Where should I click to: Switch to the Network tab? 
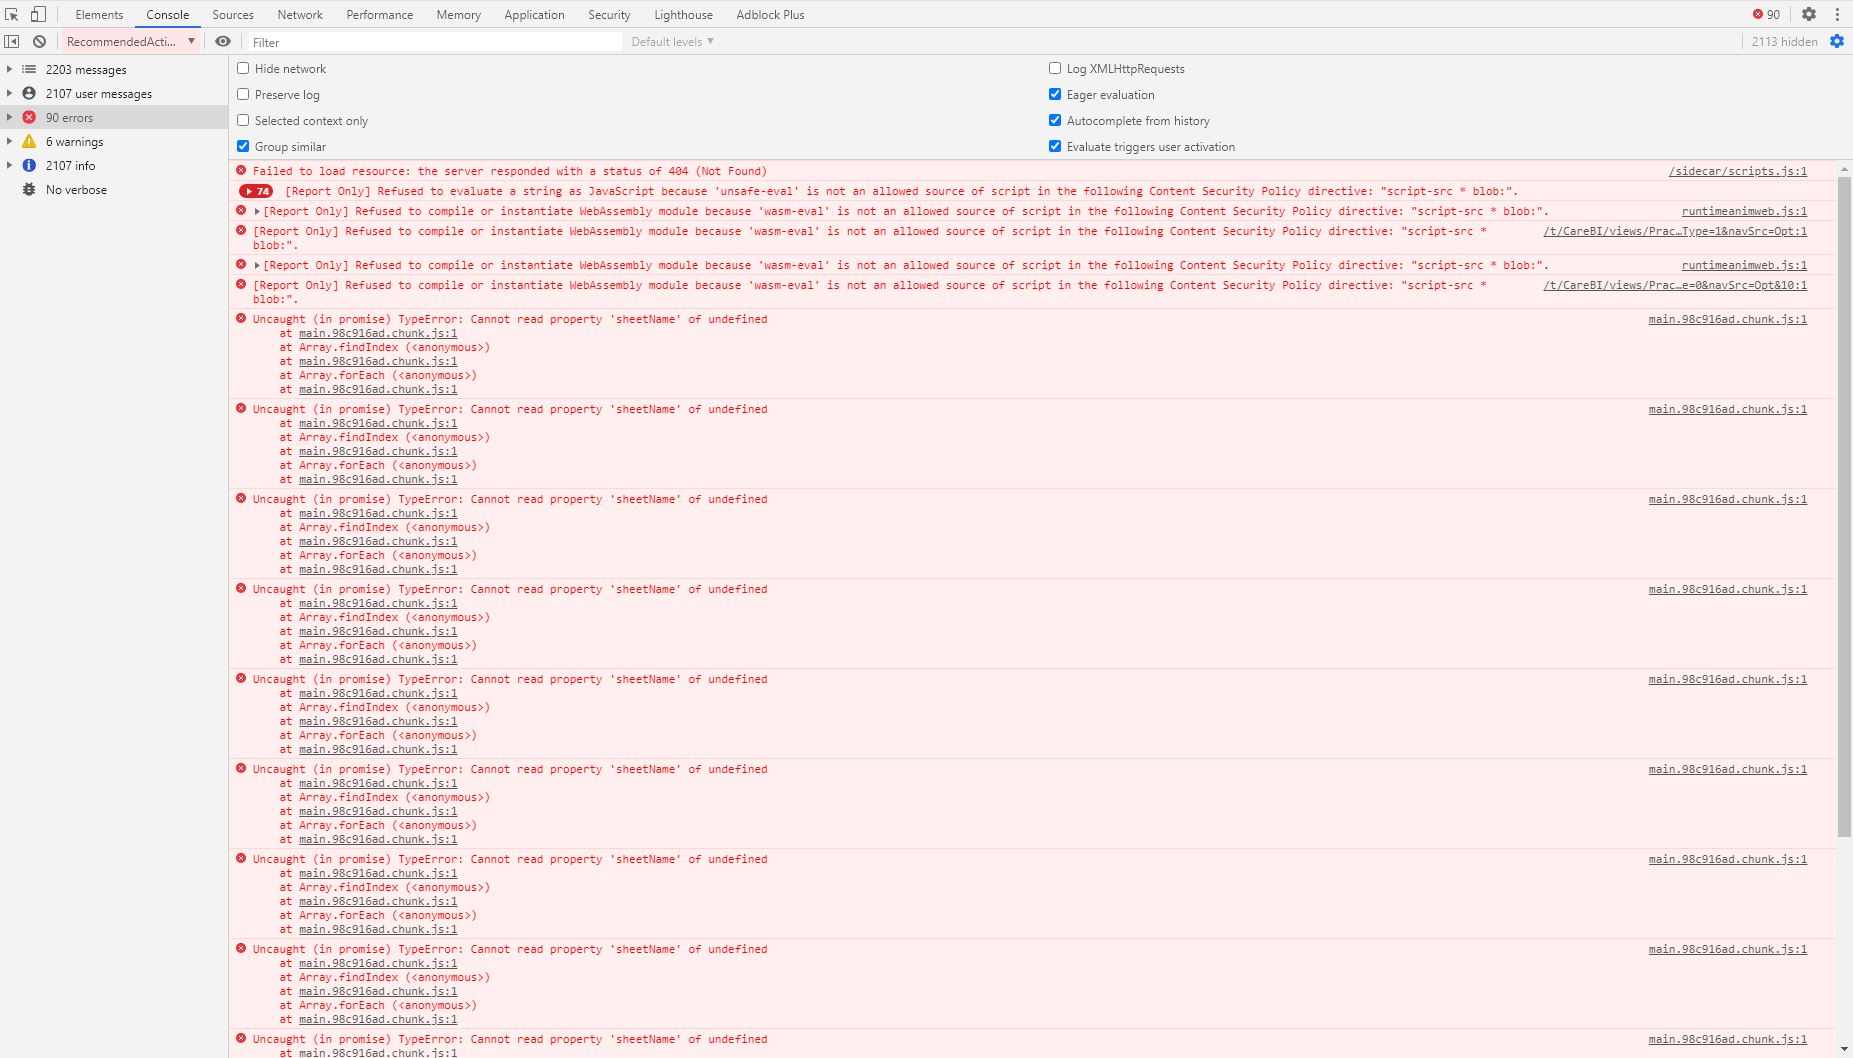click(x=300, y=14)
